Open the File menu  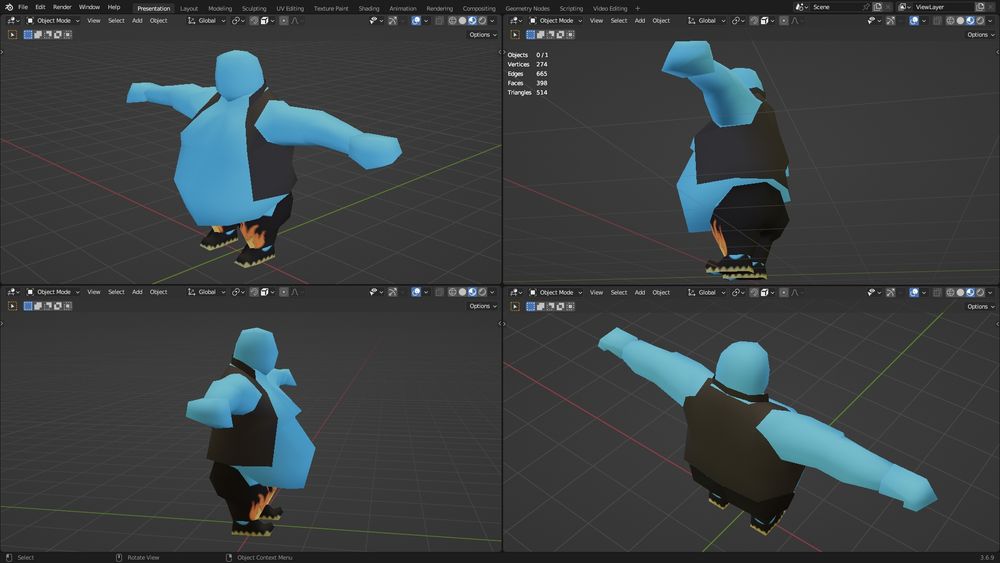[x=23, y=7]
